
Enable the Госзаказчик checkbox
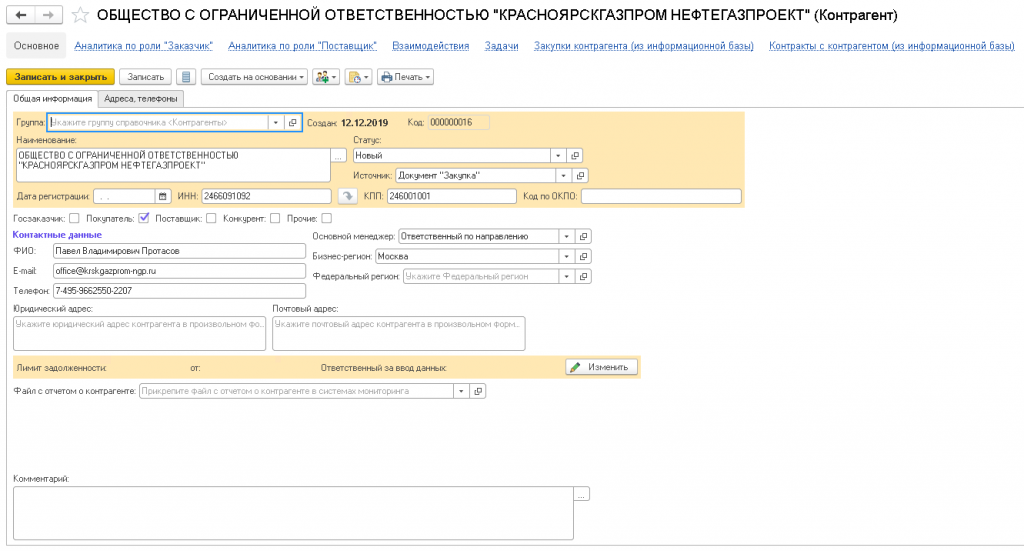[76, 218]
